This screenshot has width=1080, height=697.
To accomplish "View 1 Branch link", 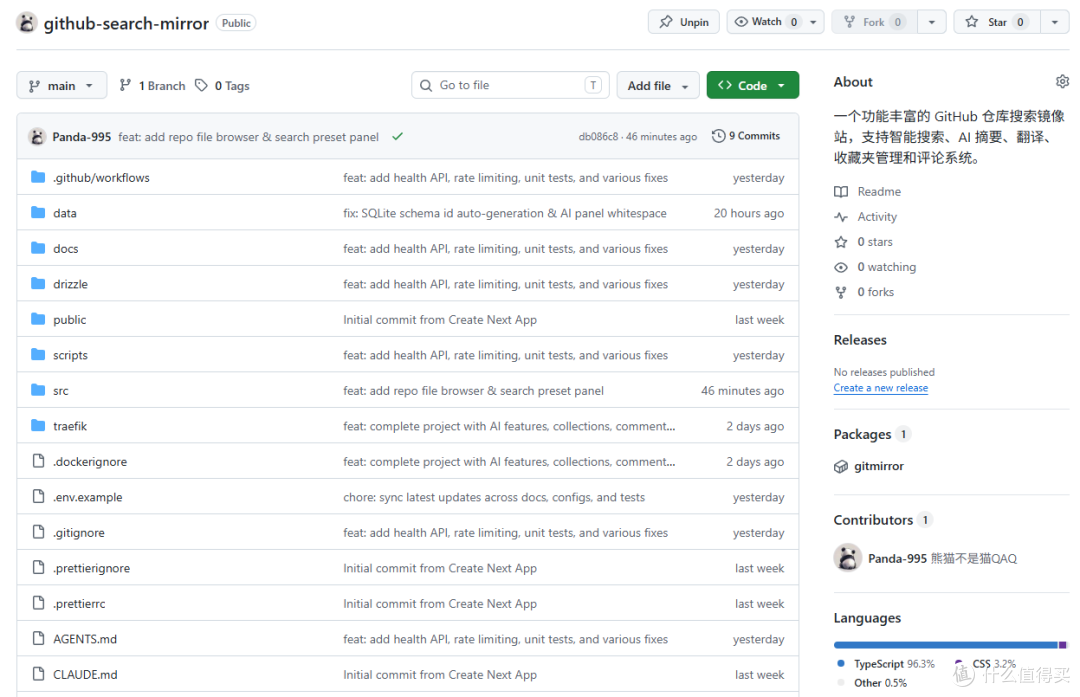I will click(x=152, y=85).
